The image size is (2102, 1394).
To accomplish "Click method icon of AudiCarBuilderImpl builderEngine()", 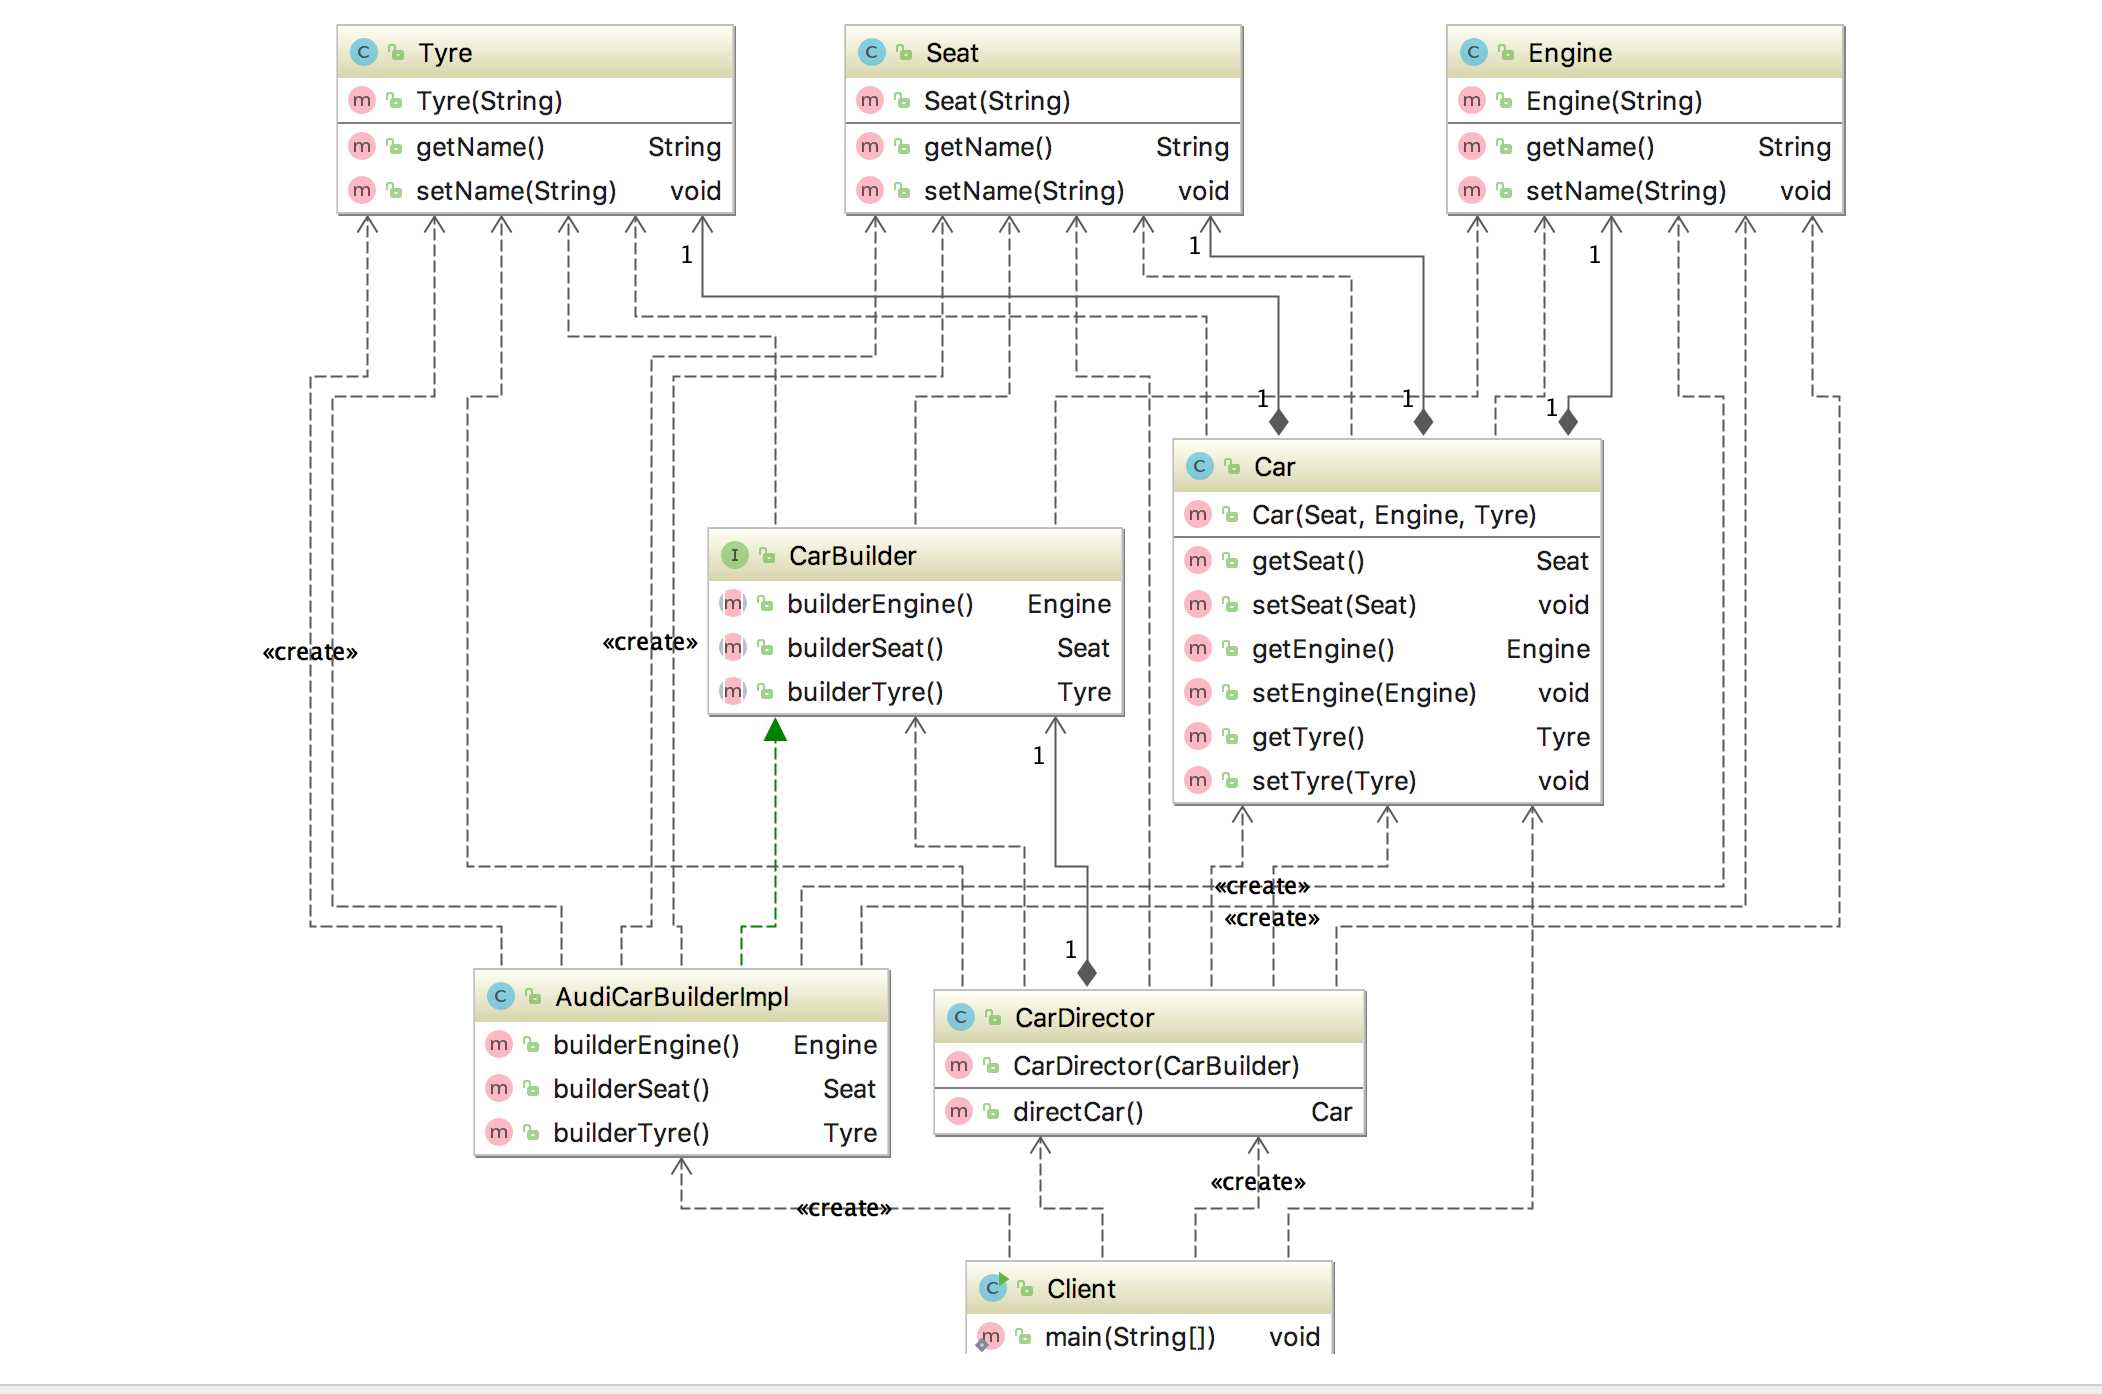I will 499,1044.
